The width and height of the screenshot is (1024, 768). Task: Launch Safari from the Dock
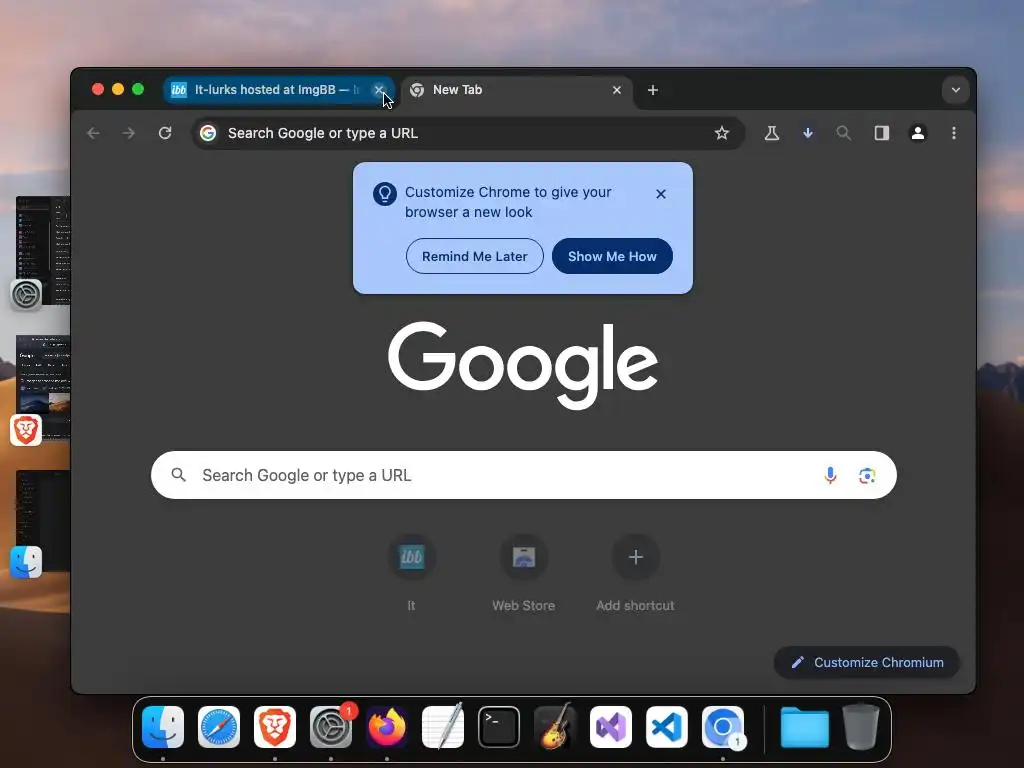coord(219,727)
